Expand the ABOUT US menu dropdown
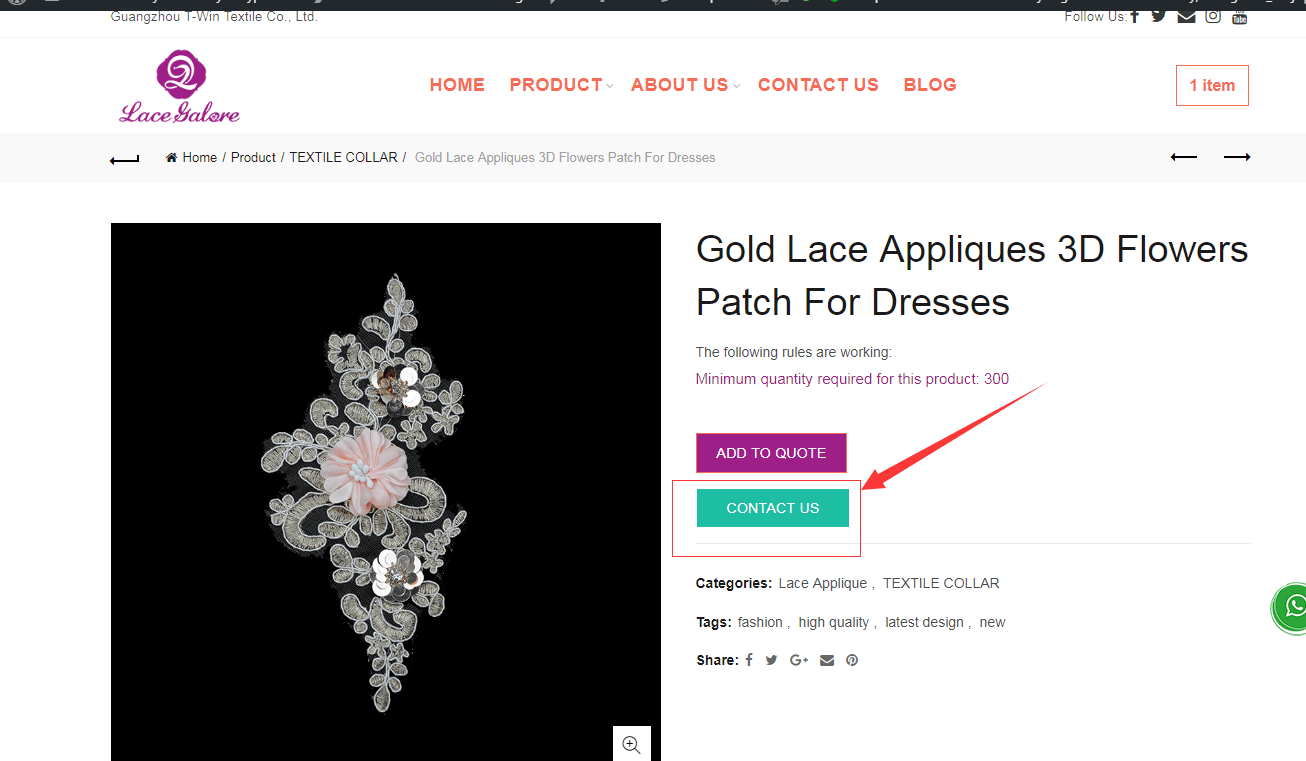Image resolution: width=1306 pixels, height=761 pixels. pyautogui.click(x=685, y=85)
